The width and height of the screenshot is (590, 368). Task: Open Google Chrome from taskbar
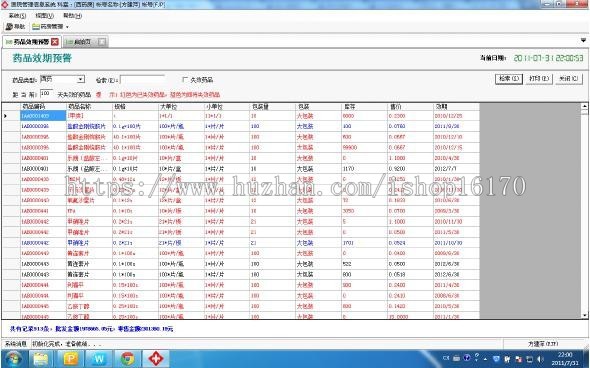pyautogui.click(x=128, y=359)
